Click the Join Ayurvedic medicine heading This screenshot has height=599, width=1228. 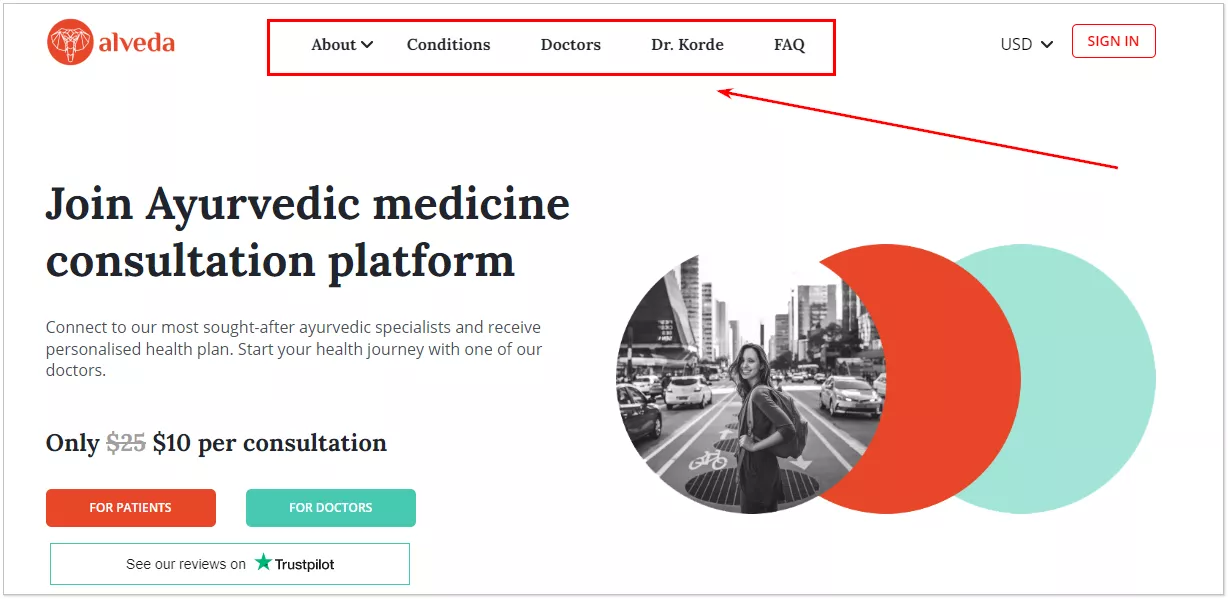click(x=308, y=233)
